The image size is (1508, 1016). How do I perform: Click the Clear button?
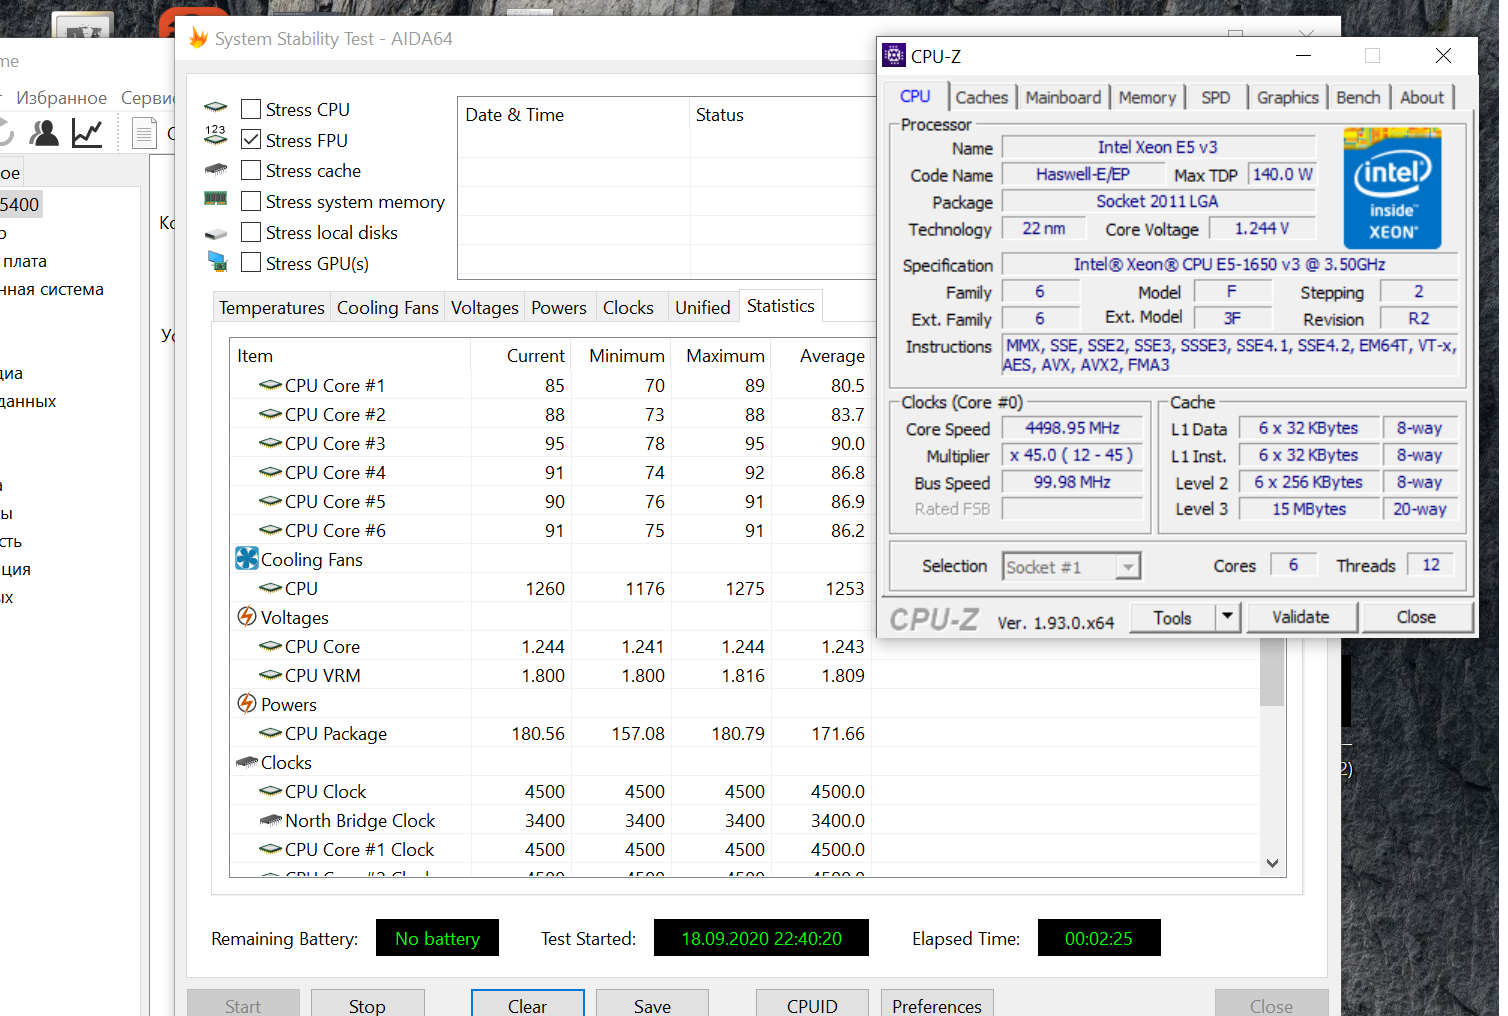pyautogui.click(x=527, y=1005)
